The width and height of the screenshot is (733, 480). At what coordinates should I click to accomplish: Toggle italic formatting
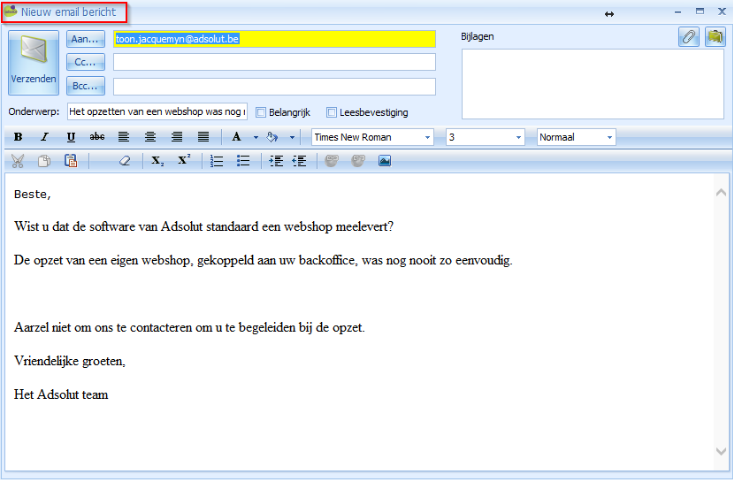tap(44, 137)
